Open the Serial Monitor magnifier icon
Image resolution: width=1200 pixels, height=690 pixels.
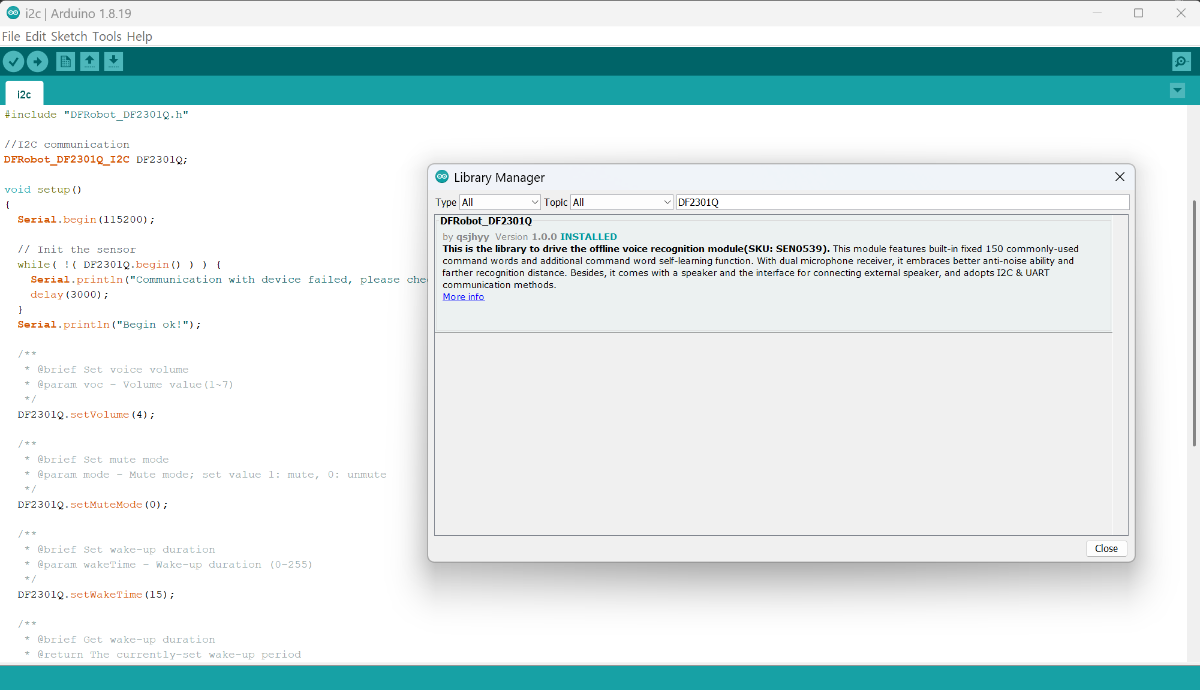pyautogui.click(x=1181, y=61)
